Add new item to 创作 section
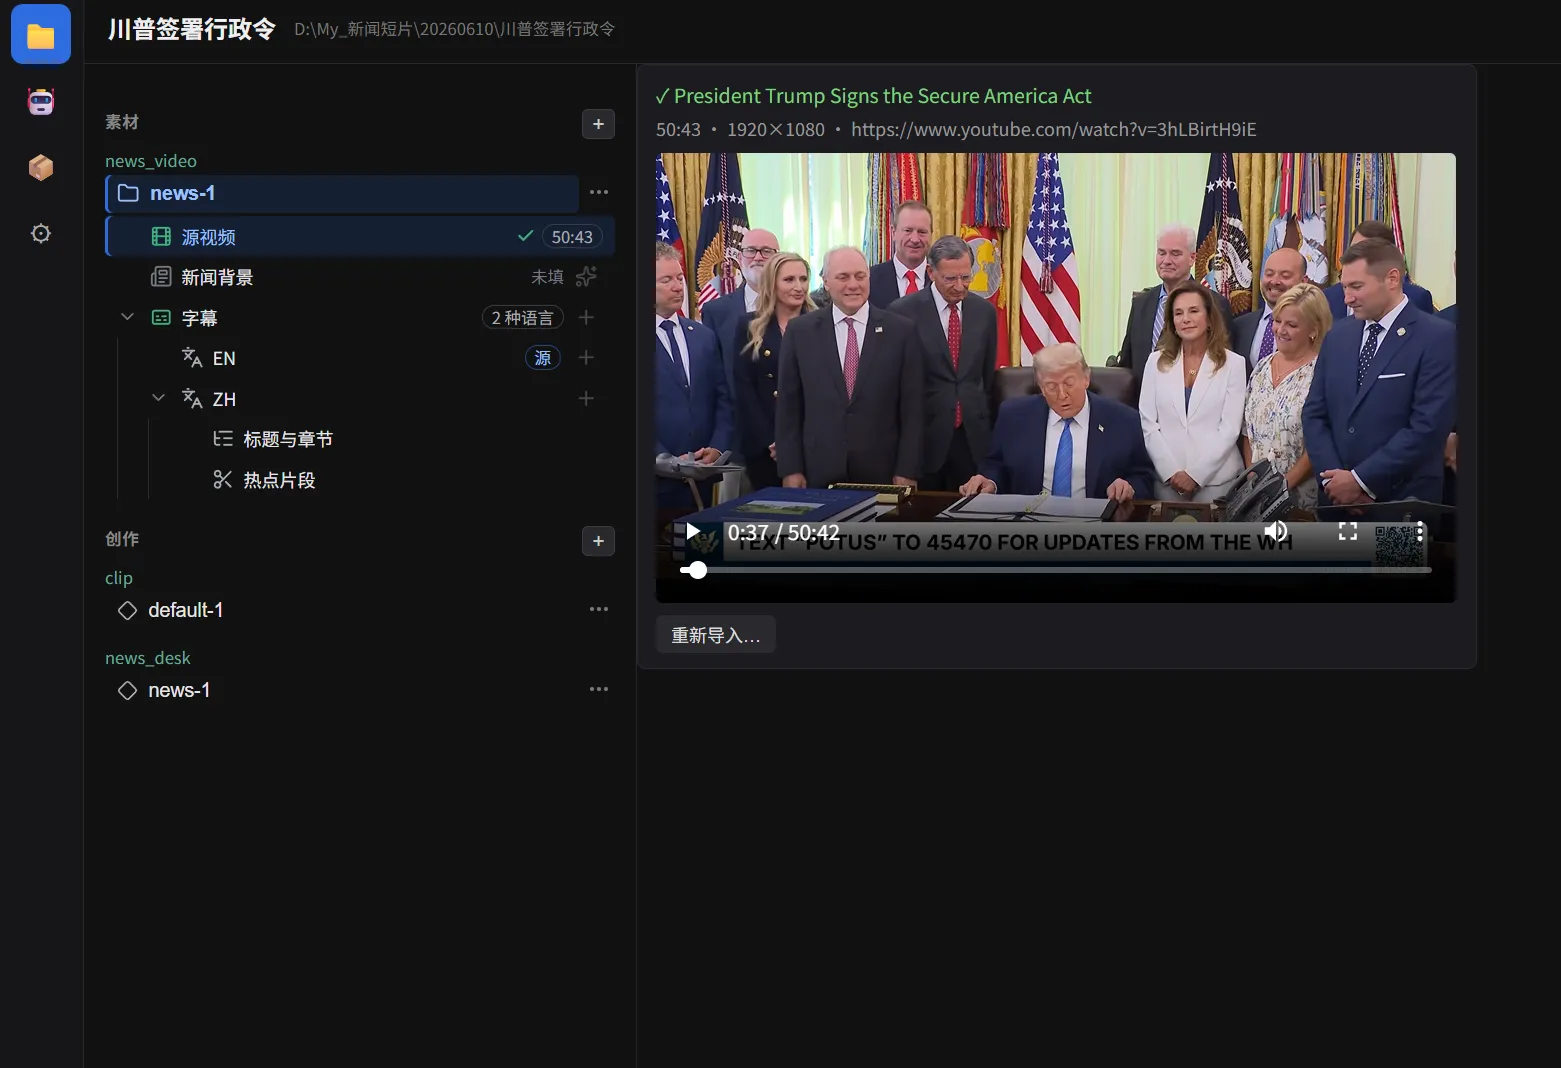1561x1068 pixels. (x=598, y=541)
